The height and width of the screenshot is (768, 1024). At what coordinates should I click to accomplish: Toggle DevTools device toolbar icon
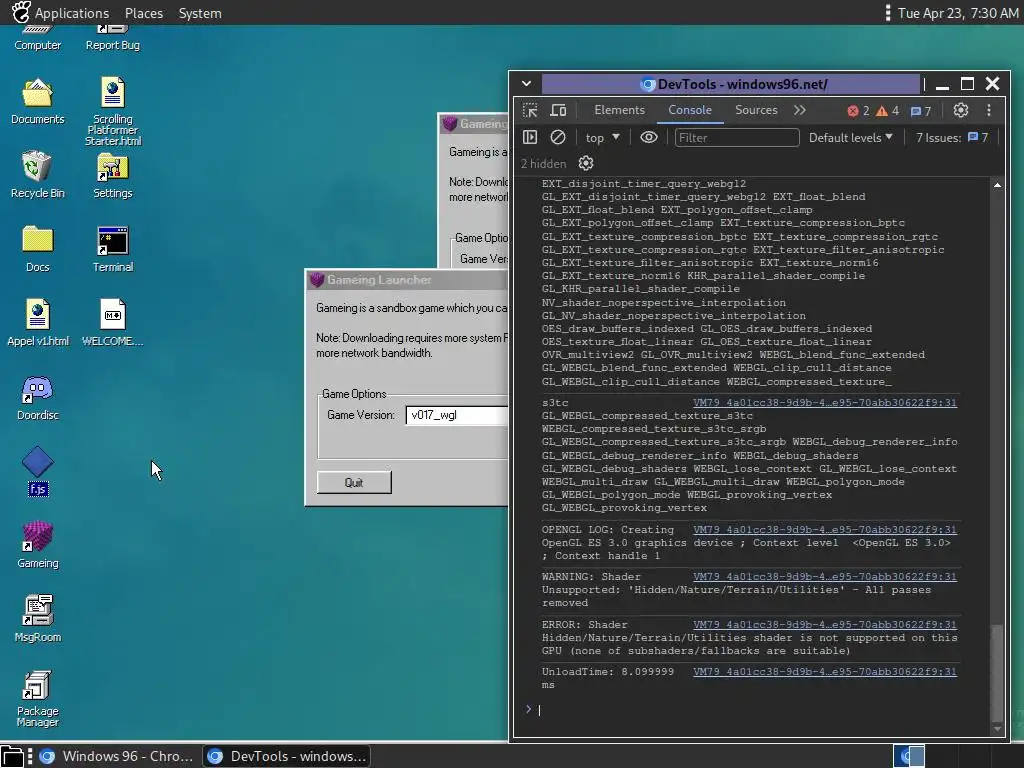point(558,110)
